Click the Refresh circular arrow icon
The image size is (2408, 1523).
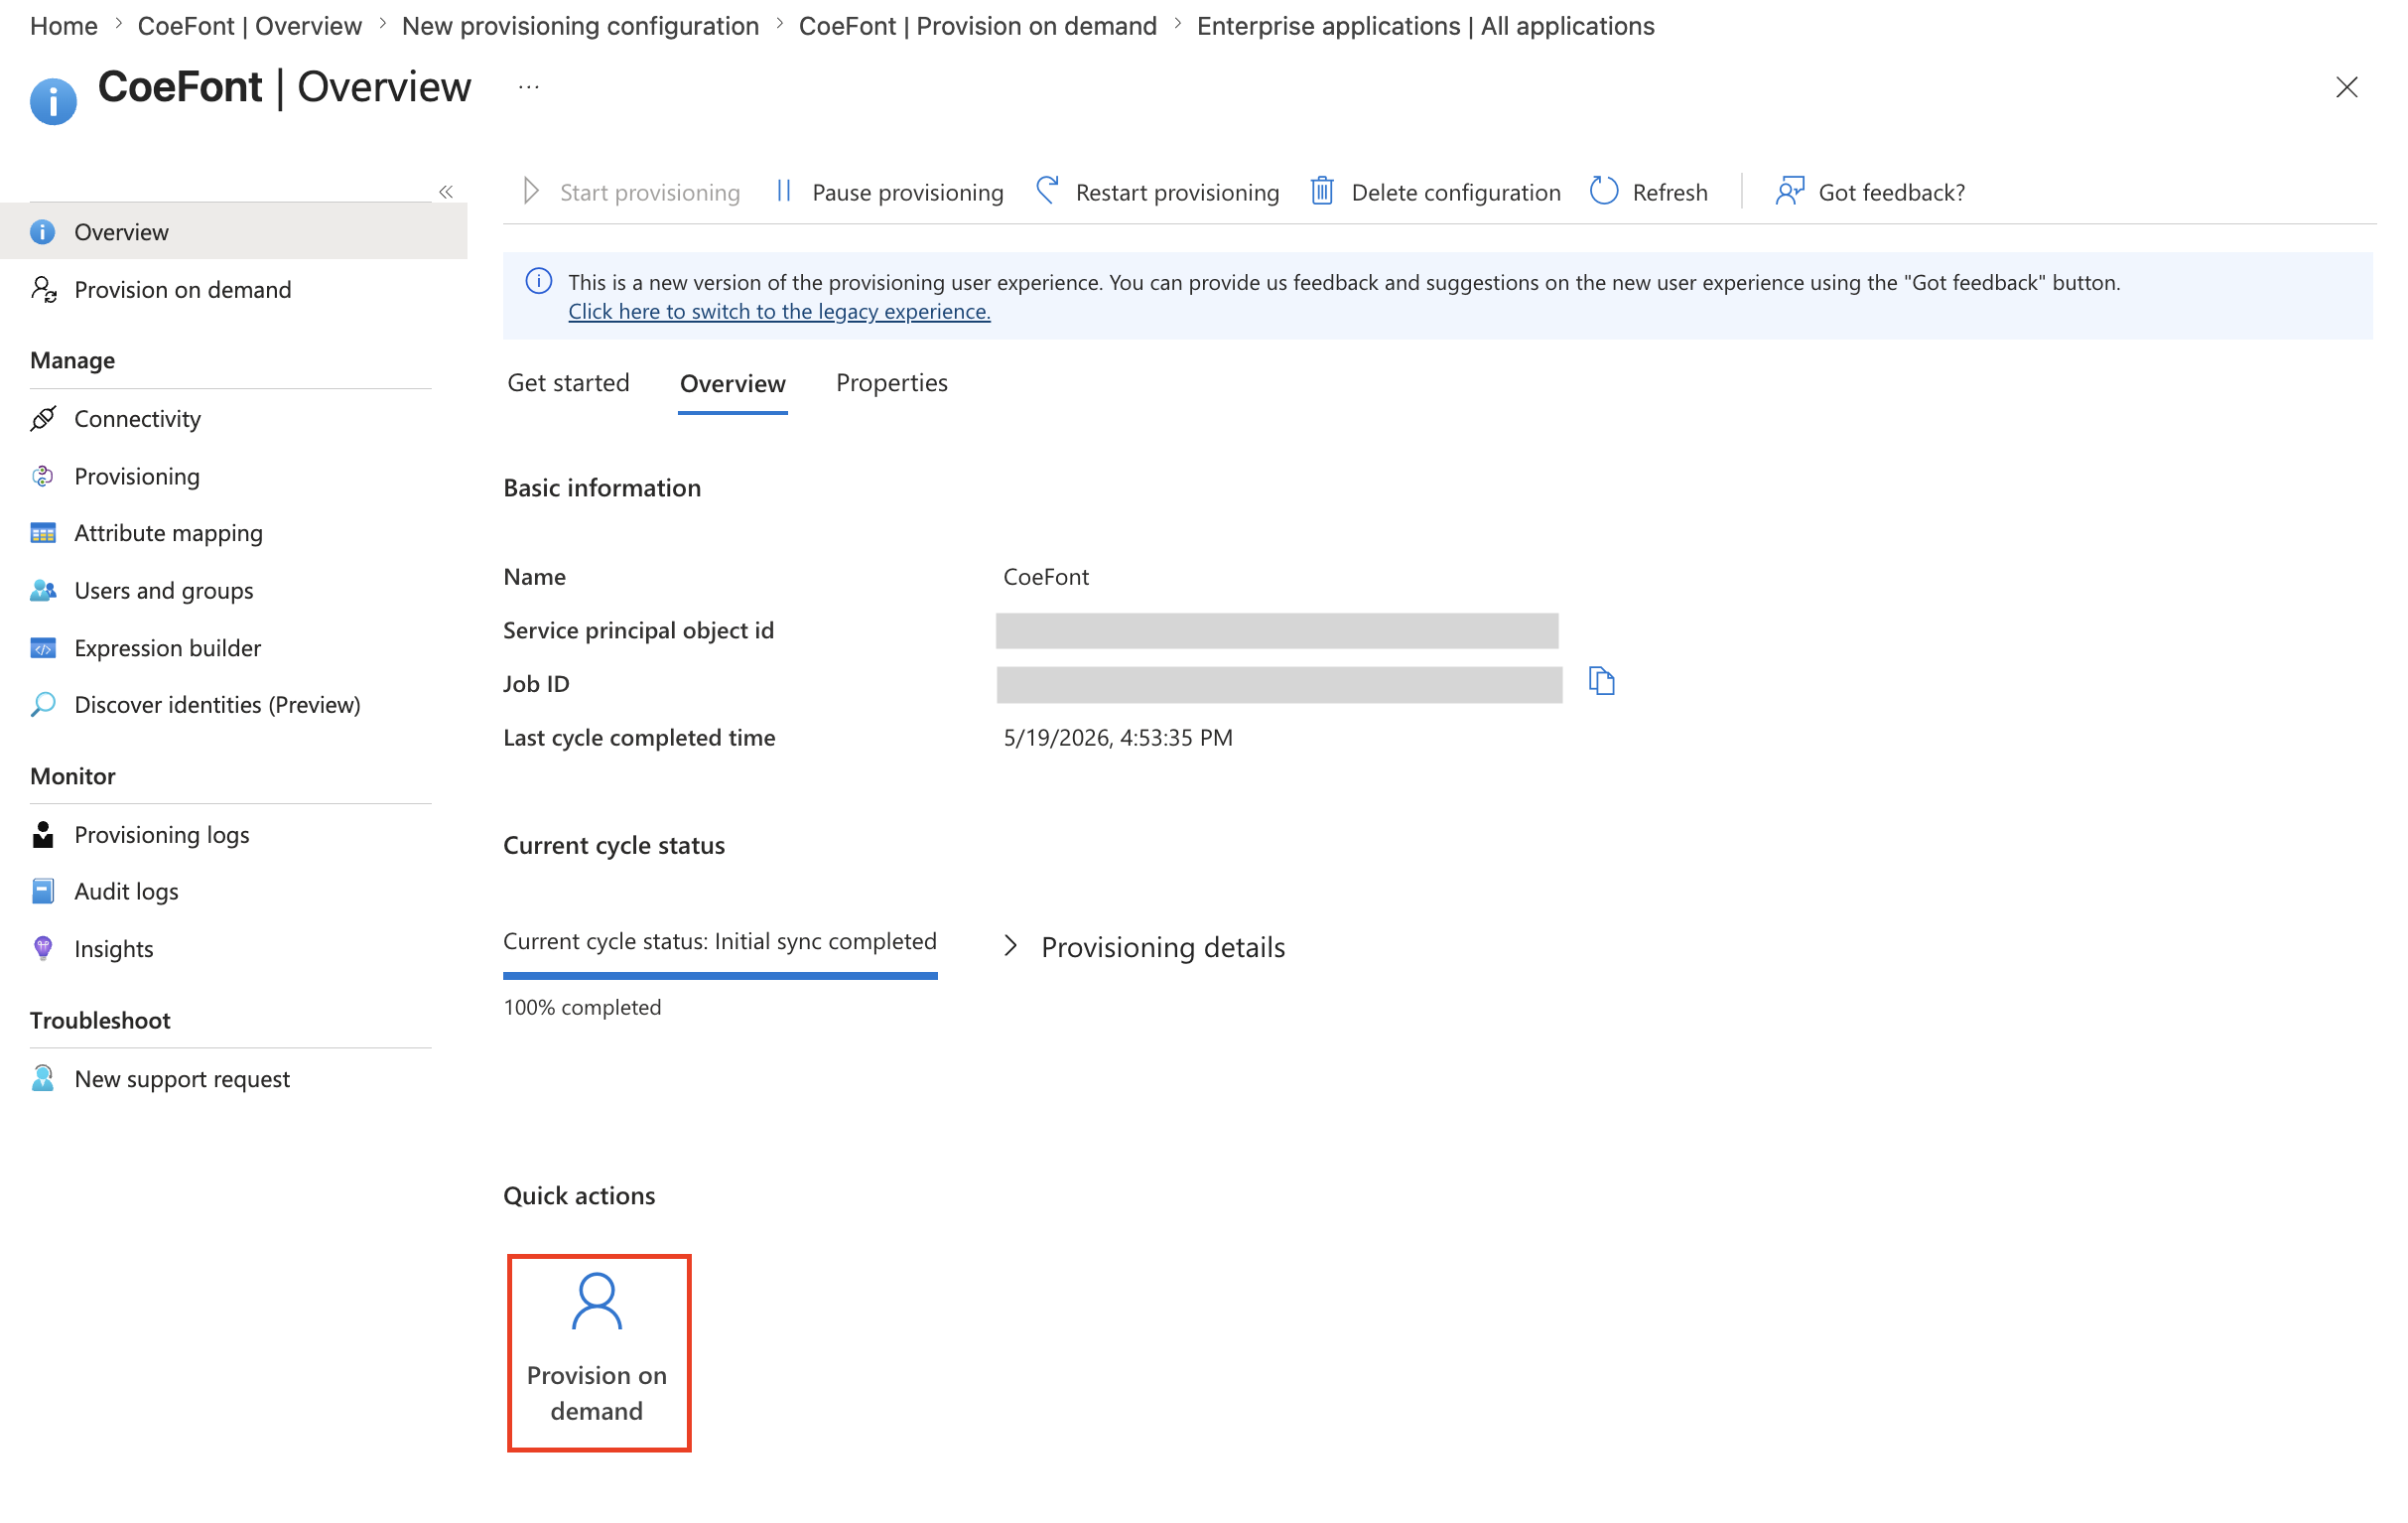(x=1603, y=190)
